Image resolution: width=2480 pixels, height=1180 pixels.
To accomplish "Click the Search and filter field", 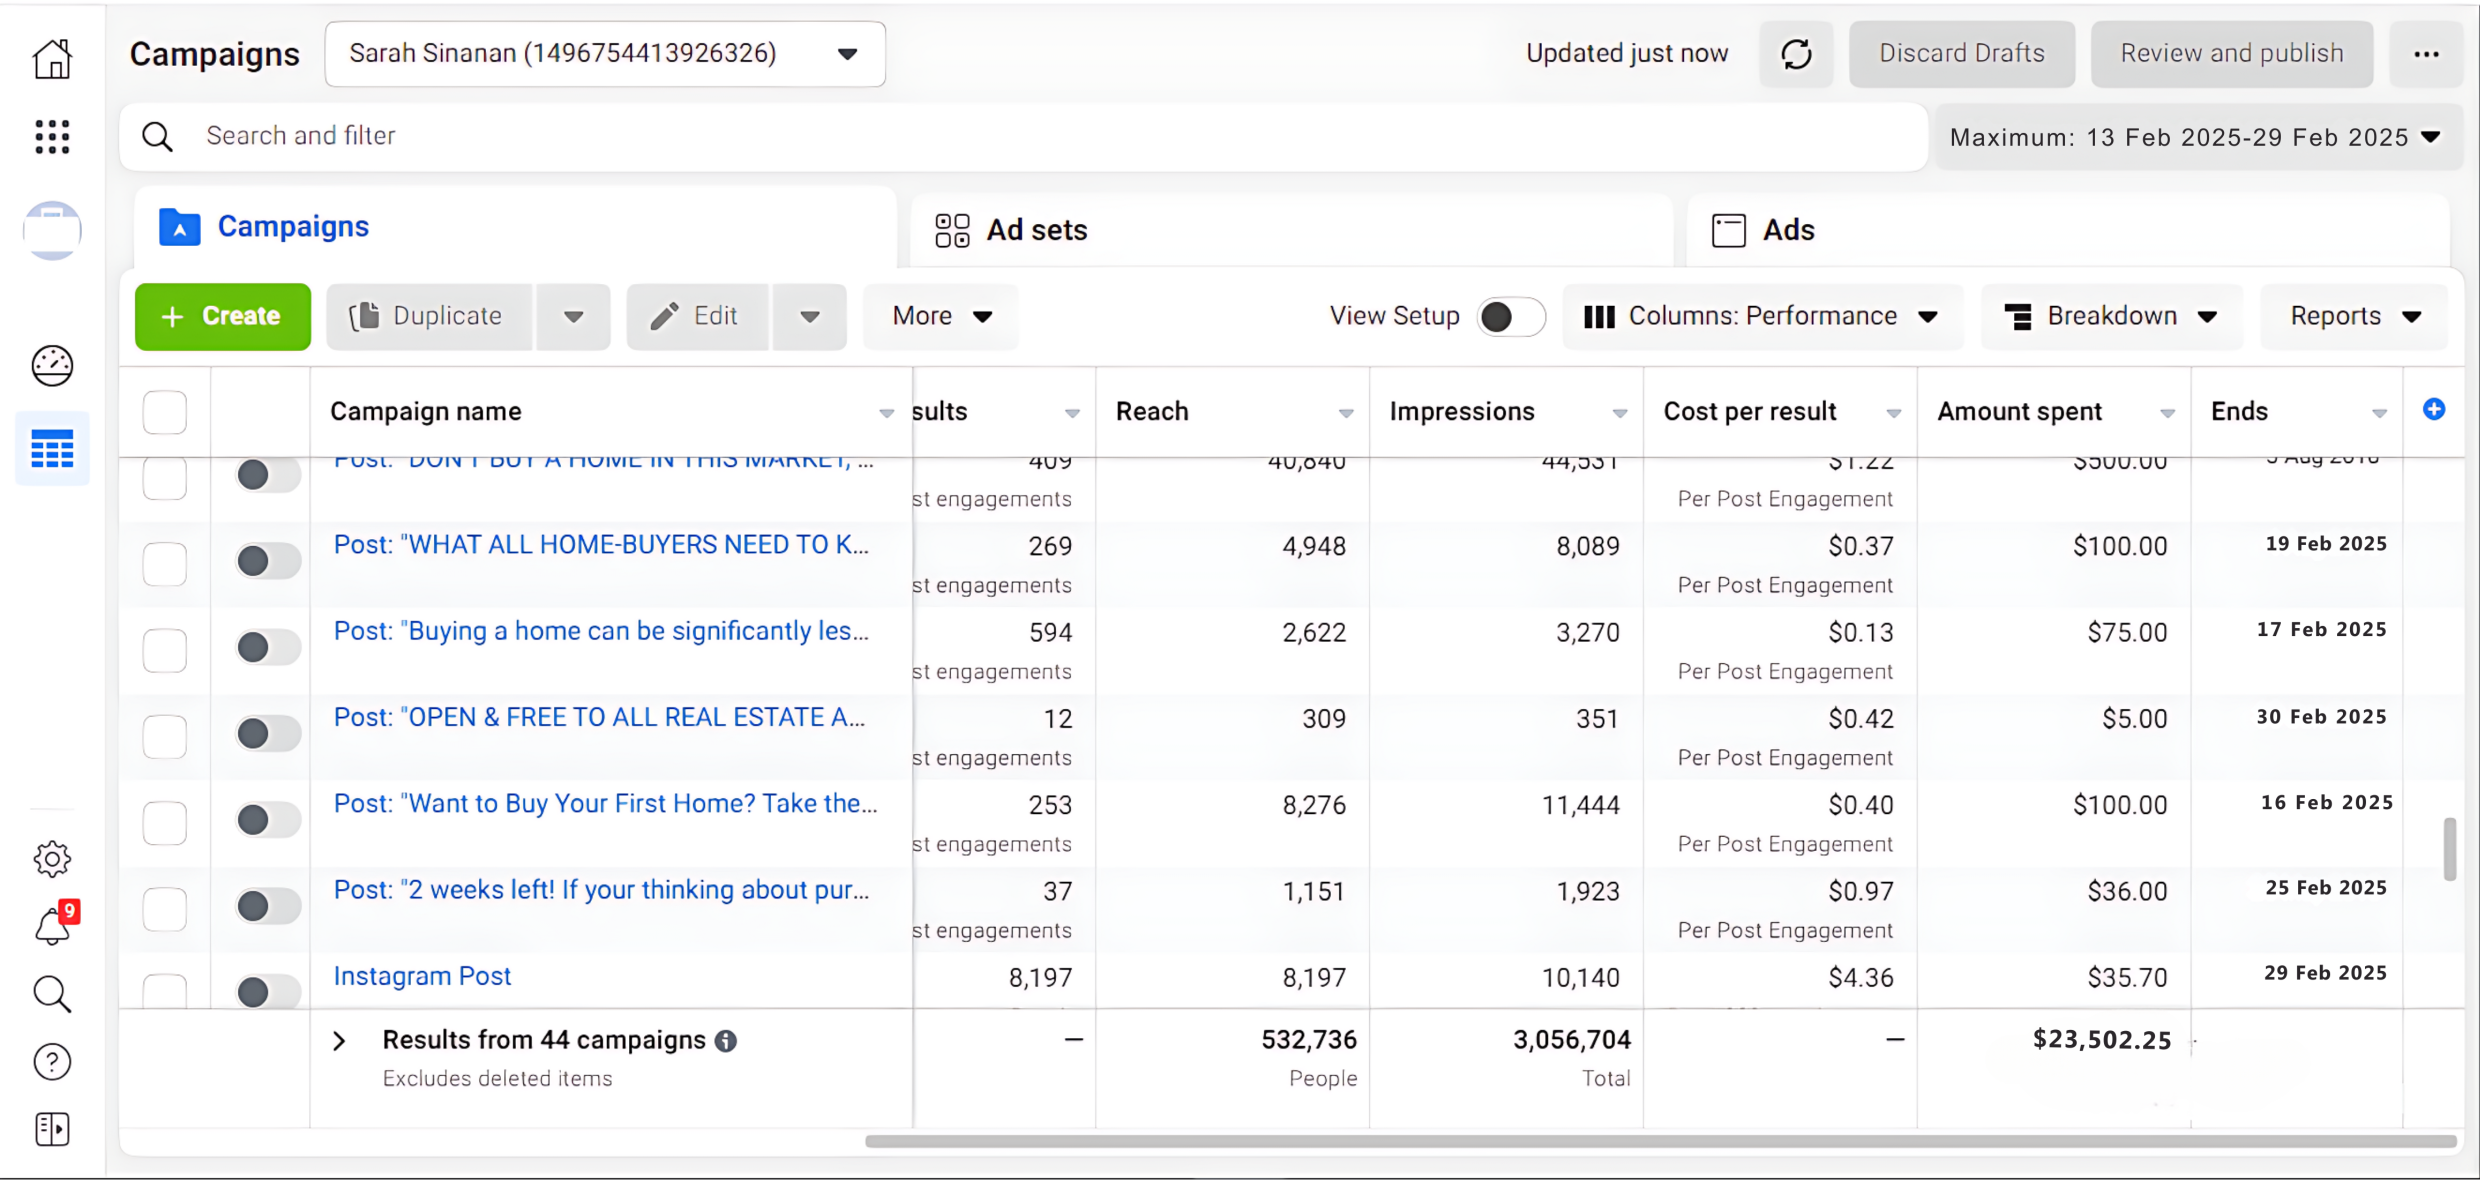I will 1020,136.
